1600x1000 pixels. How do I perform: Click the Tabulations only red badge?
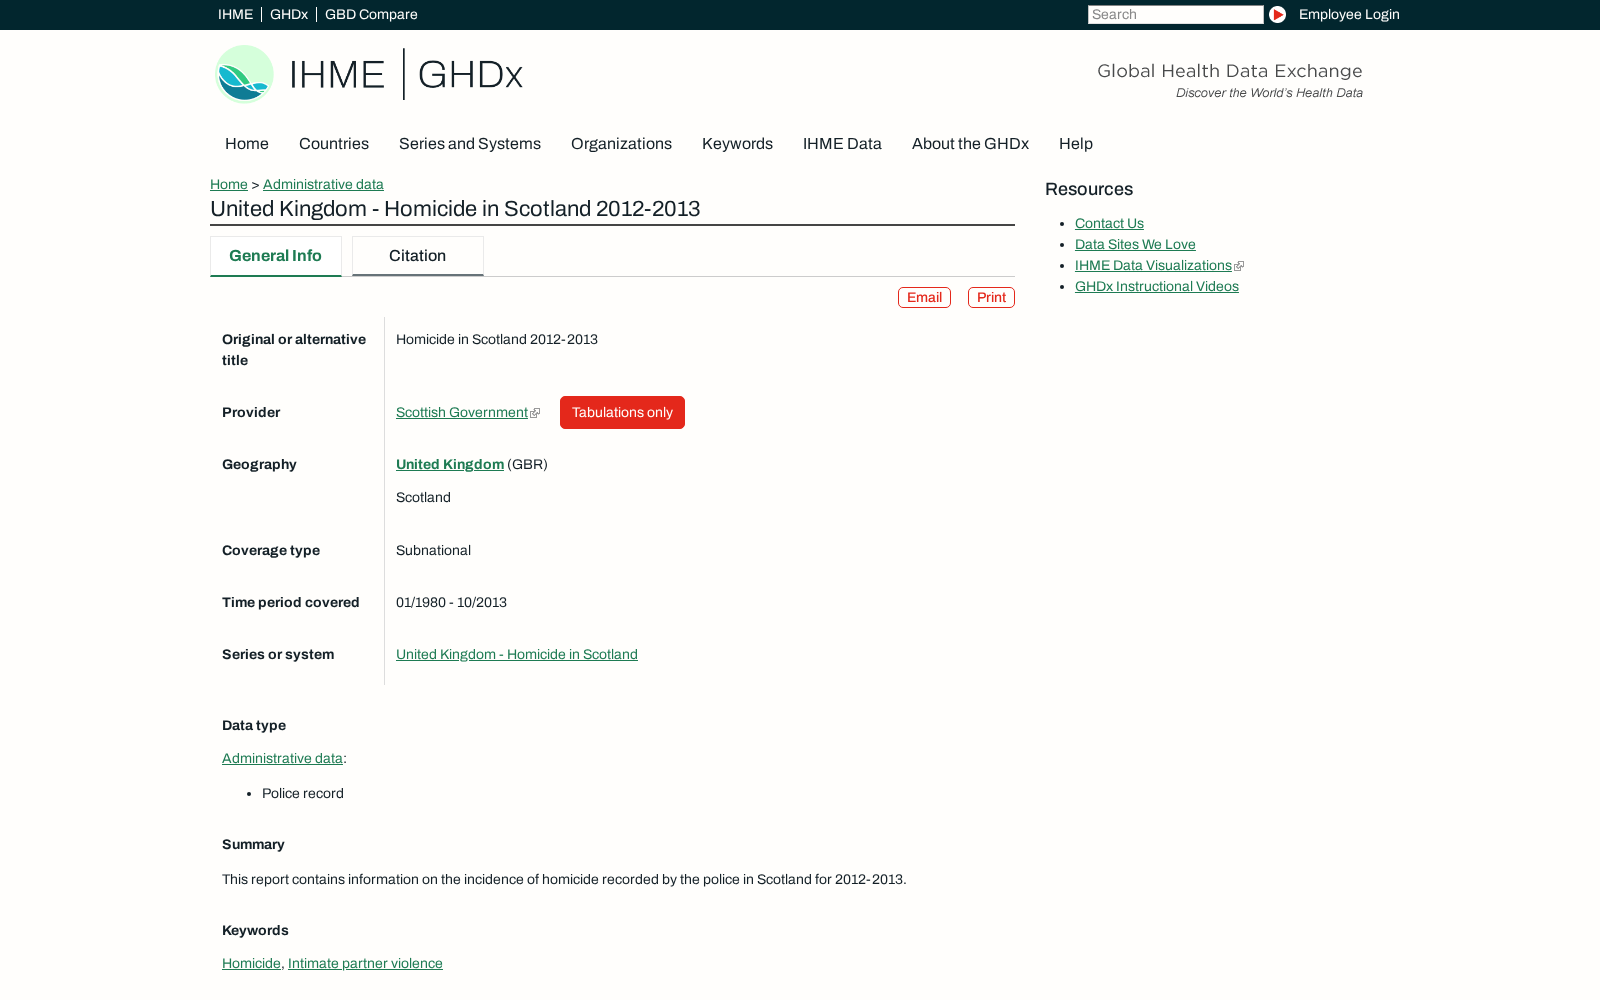(x=622, y=412)
